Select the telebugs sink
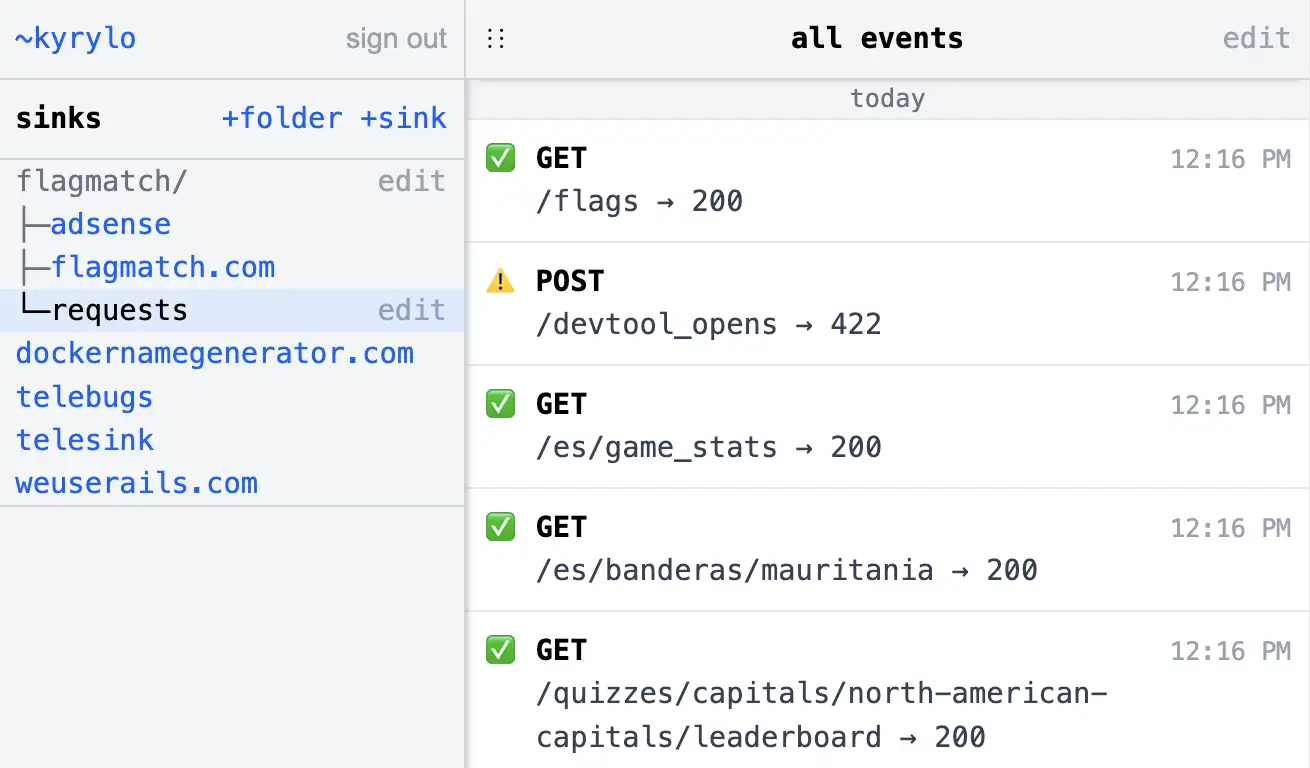This screenshot has width=1310, height=768. 84,397
